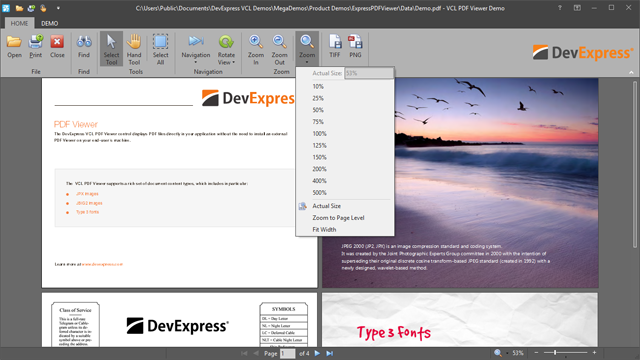Viewport: 640px width, 360px height.
Task: Click the SYMBOLS table header
Action: (284, 309)
